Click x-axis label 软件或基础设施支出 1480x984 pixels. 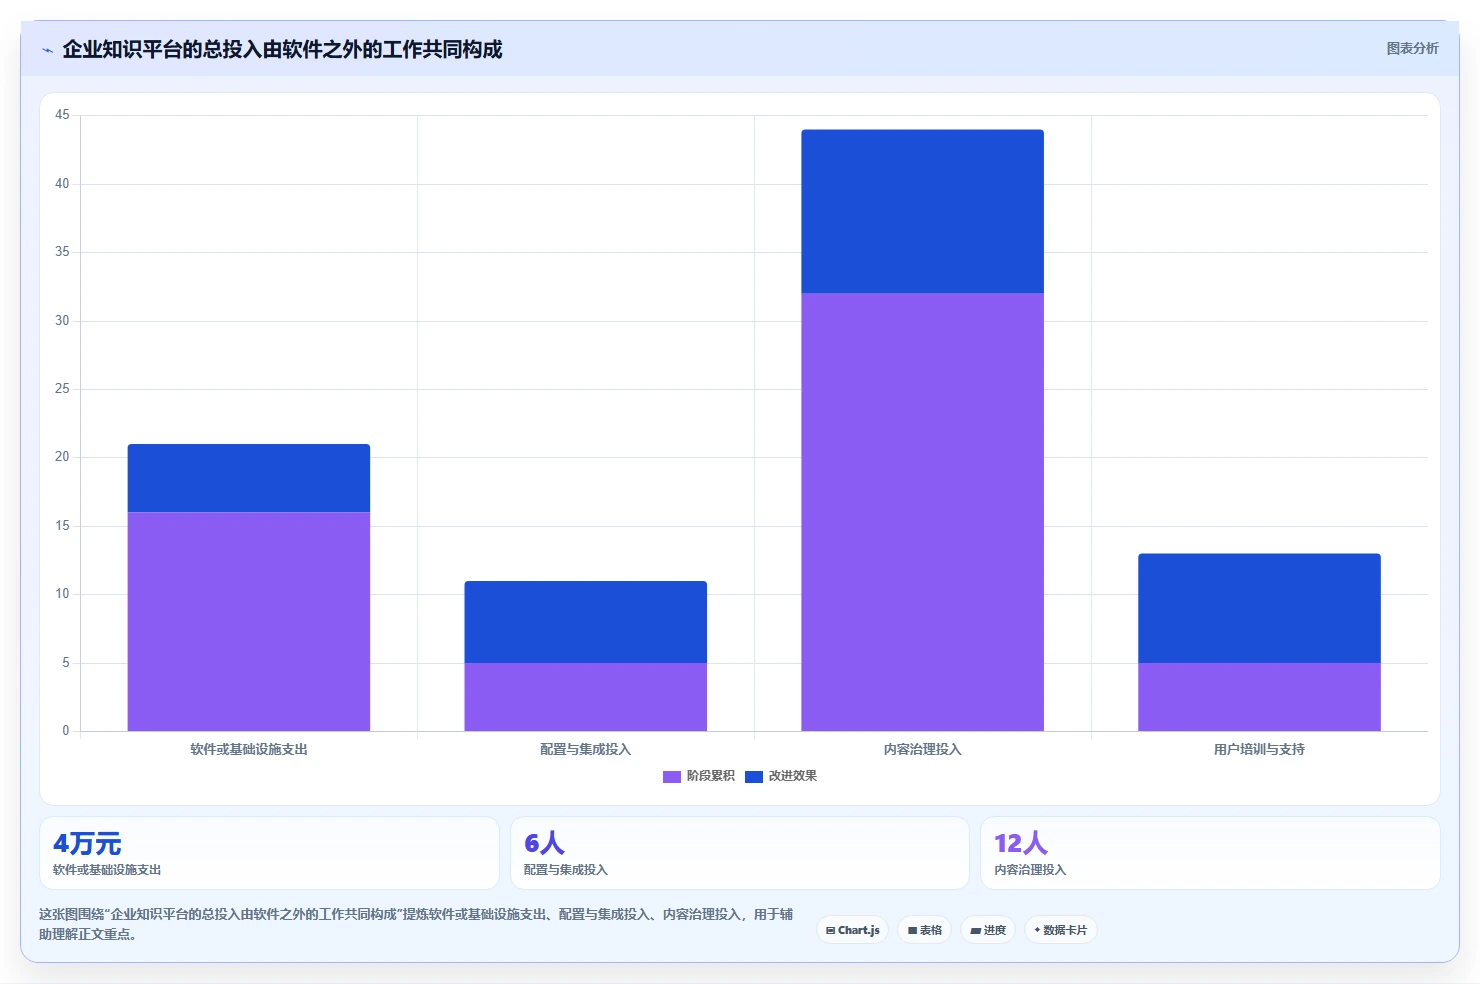pyautogui.click(x=249, y=749)
